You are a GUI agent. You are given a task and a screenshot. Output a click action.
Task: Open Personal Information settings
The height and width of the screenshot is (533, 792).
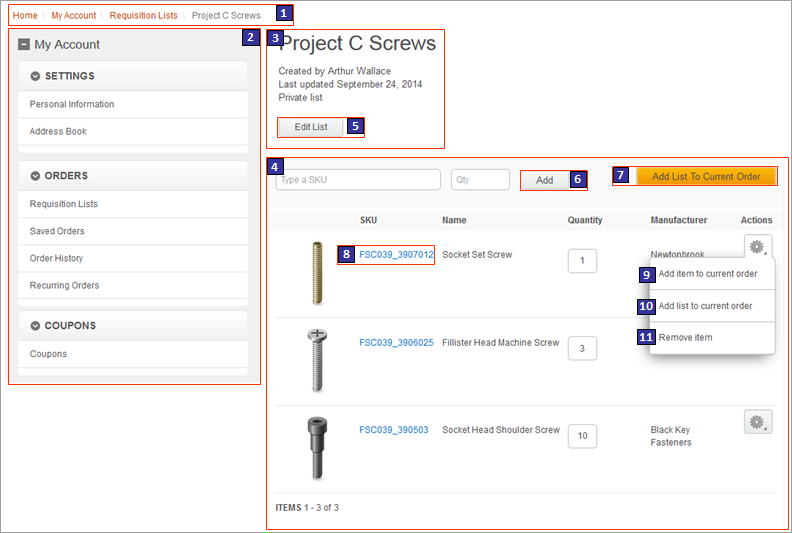(133, 104)
